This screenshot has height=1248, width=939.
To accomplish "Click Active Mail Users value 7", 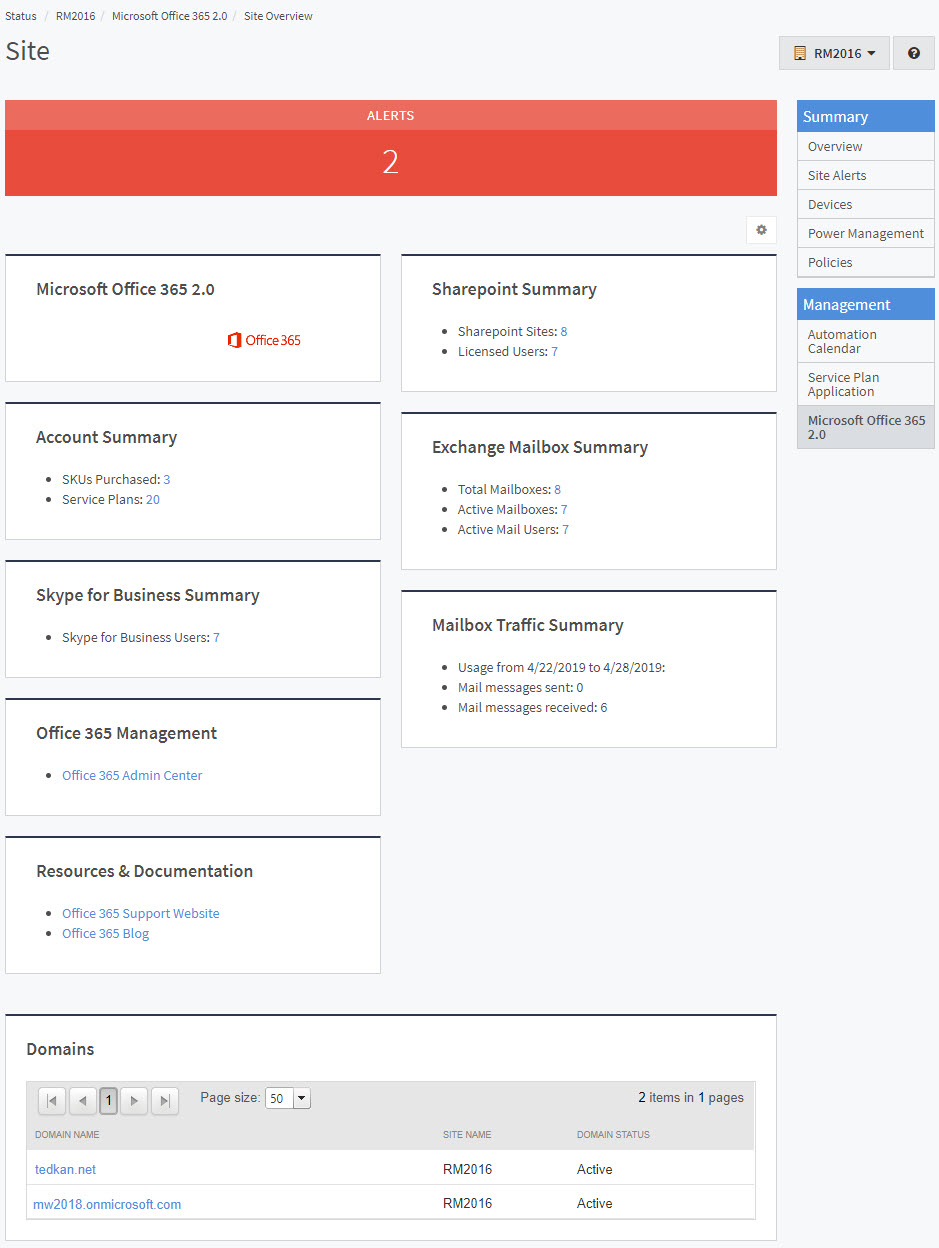I will (x=566, y=529).
